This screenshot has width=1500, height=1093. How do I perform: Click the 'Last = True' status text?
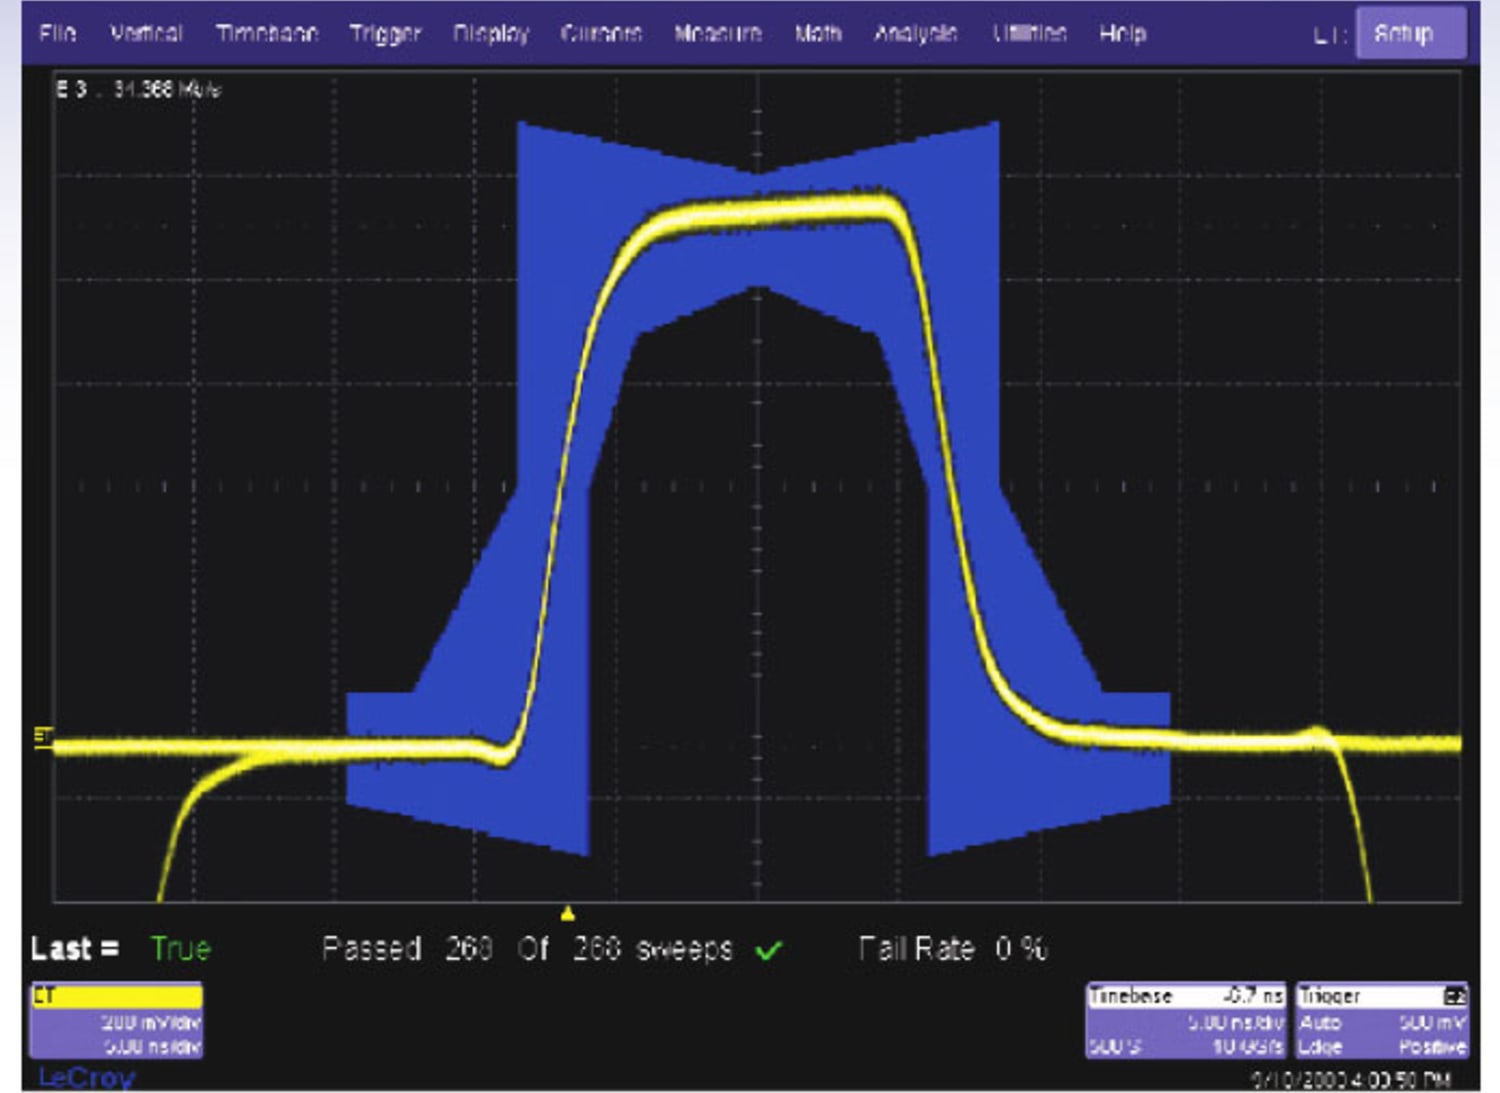point(121,948)
